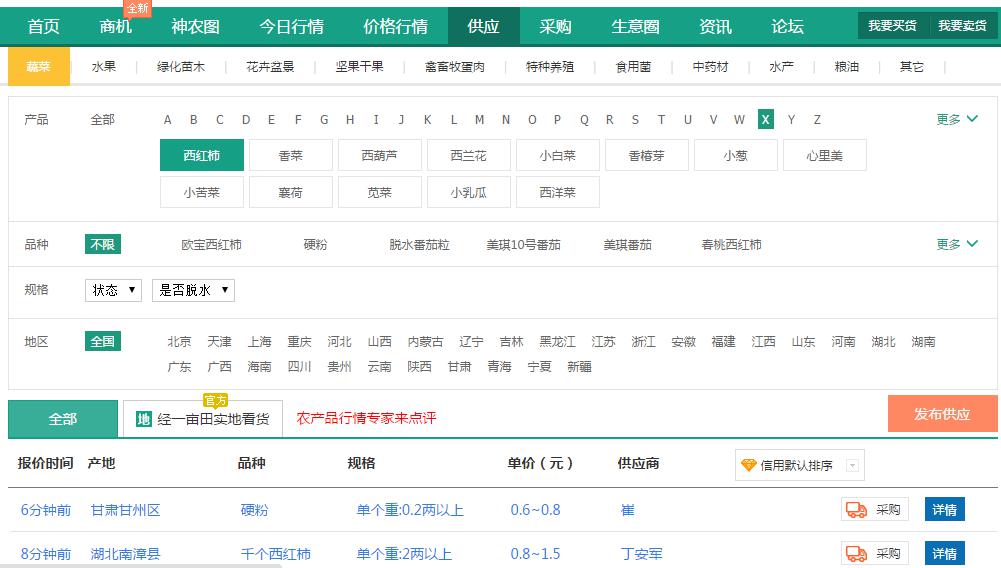Expand 更多 in product letter row
This screenshot has width=1001, height=568.
(x=956, y=119)
